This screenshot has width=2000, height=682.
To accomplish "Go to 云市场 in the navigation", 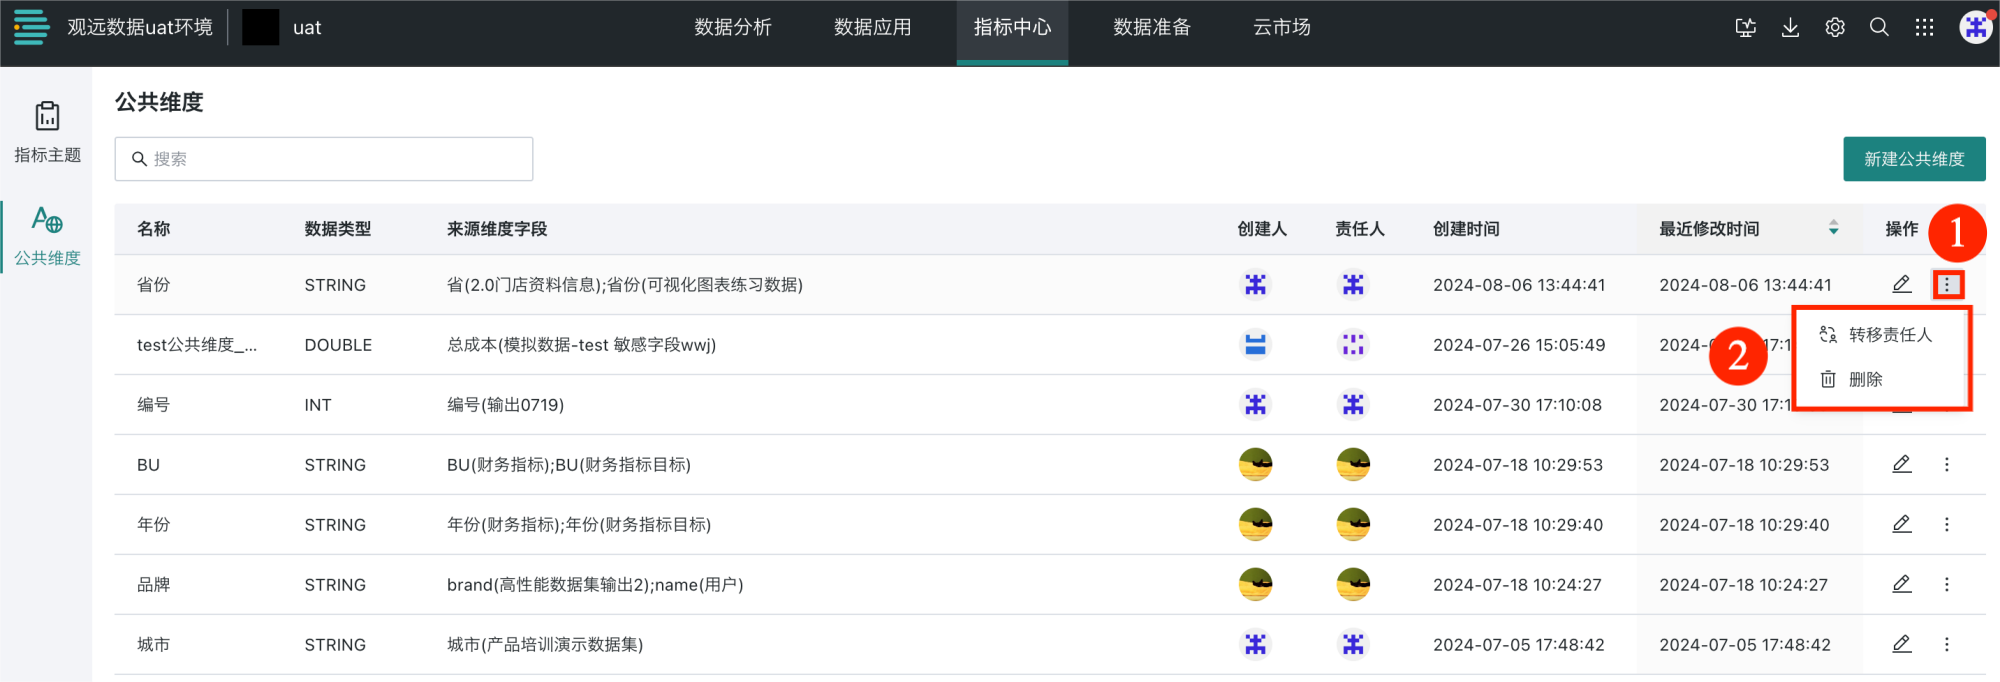I will tap(1281, 28).
